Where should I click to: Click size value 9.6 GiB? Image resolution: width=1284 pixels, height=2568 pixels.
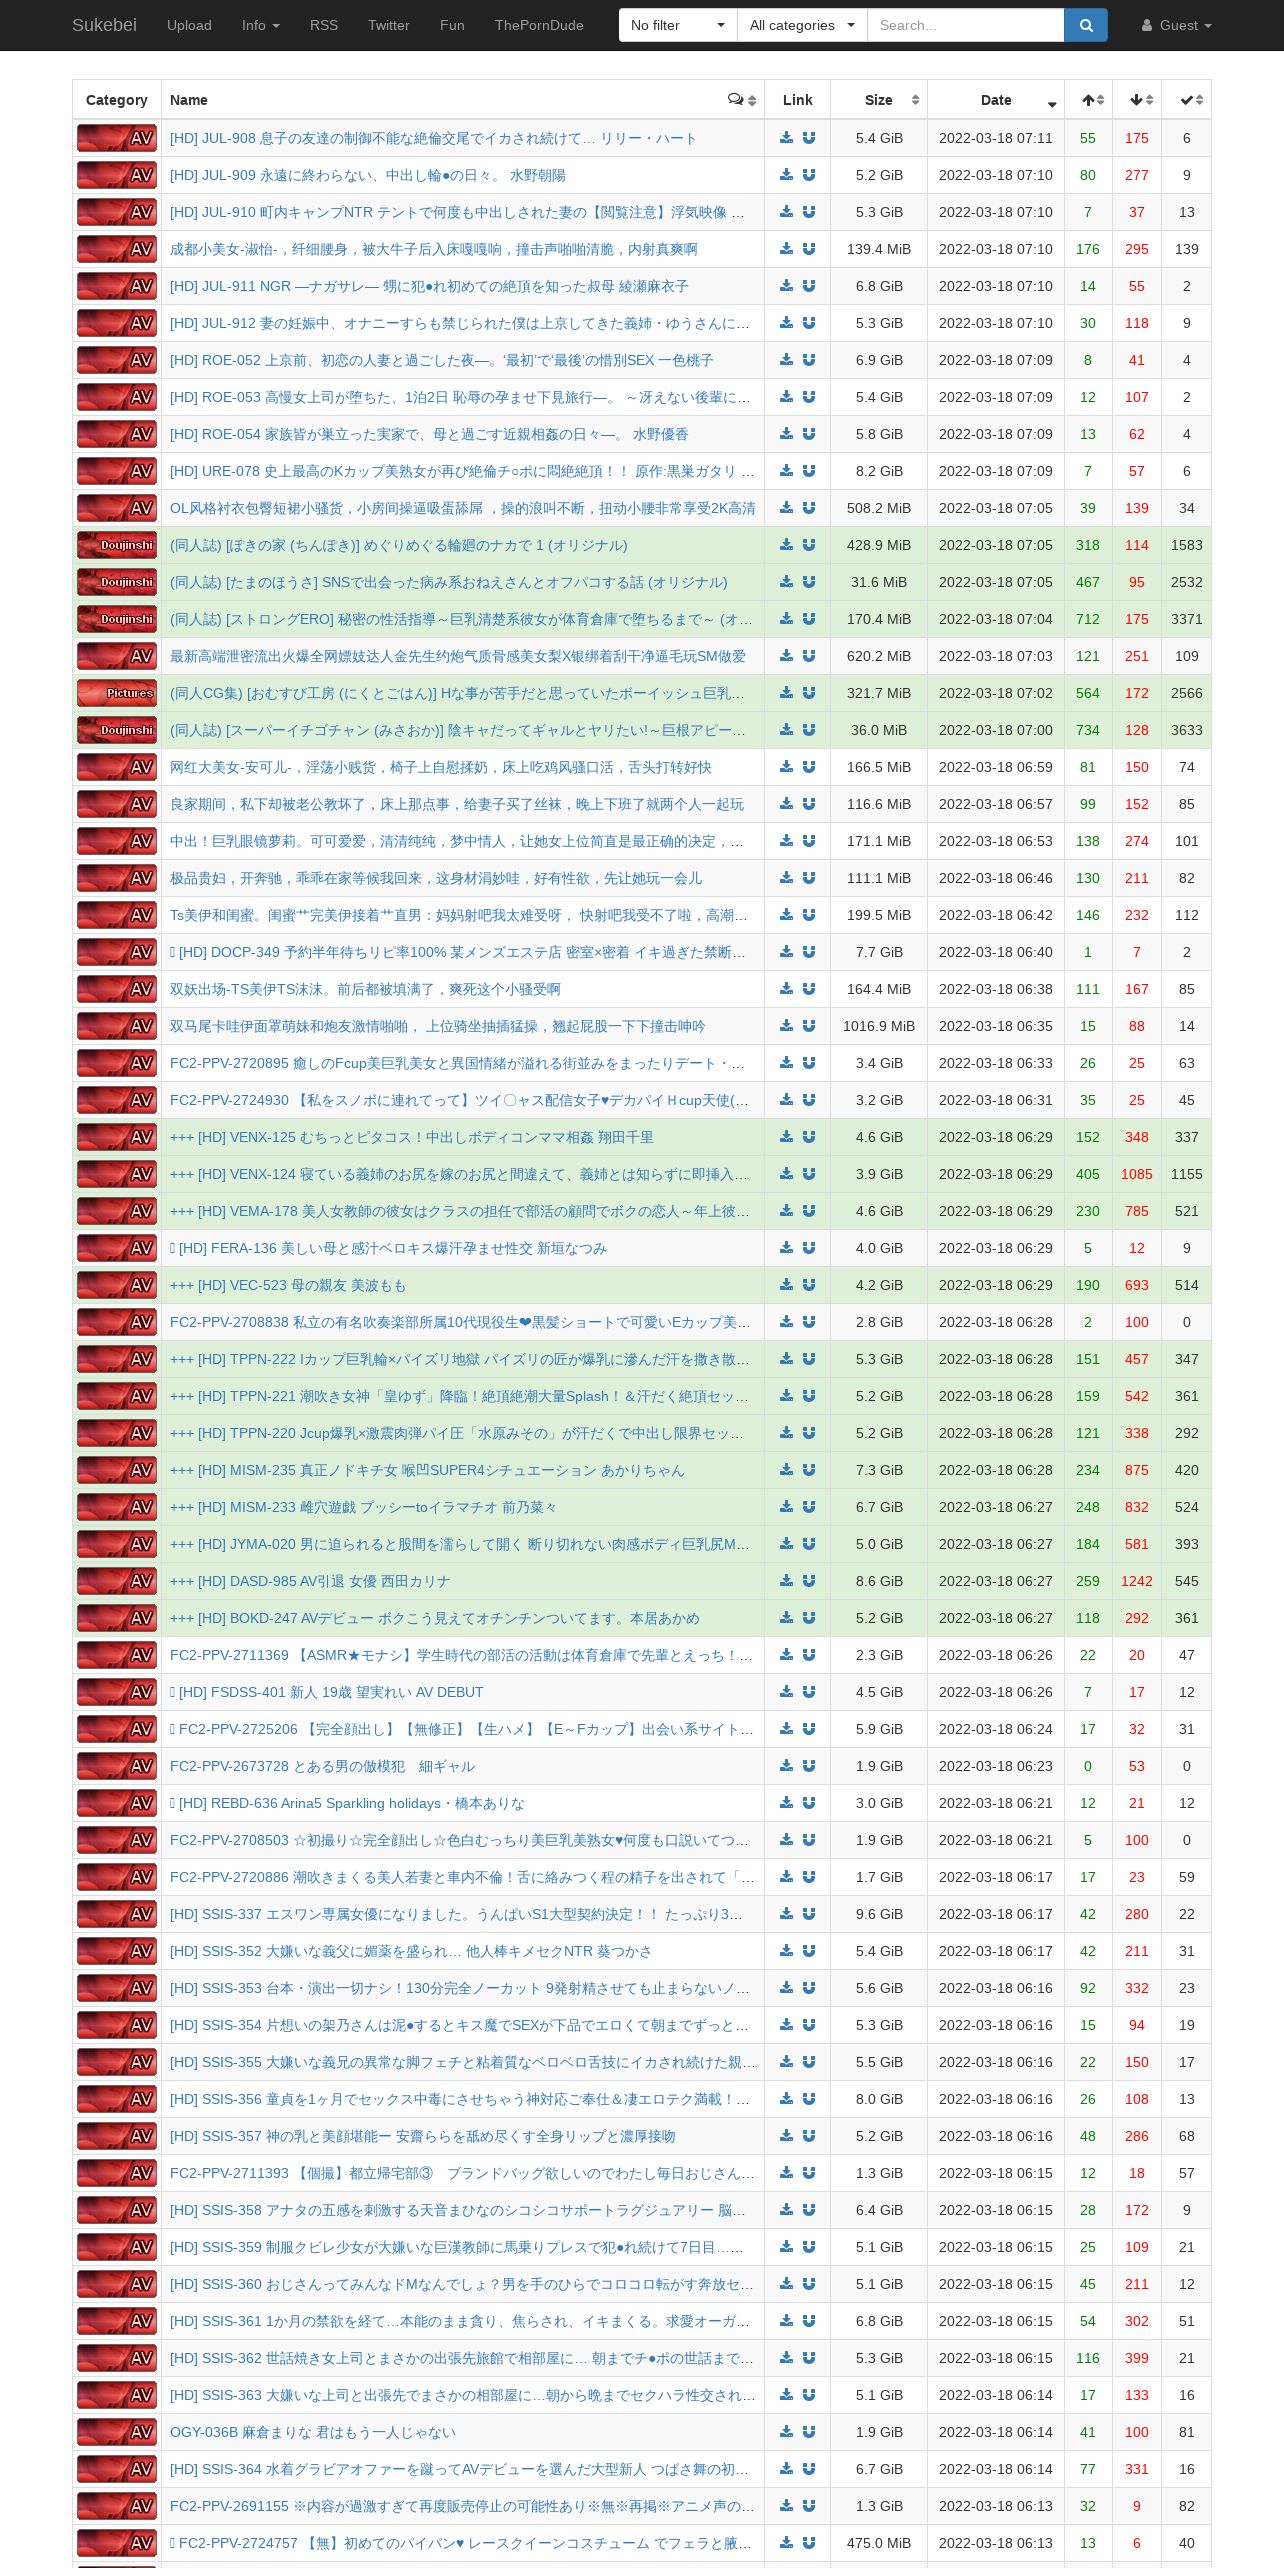pyautogui.click(x=879, y=1914)
